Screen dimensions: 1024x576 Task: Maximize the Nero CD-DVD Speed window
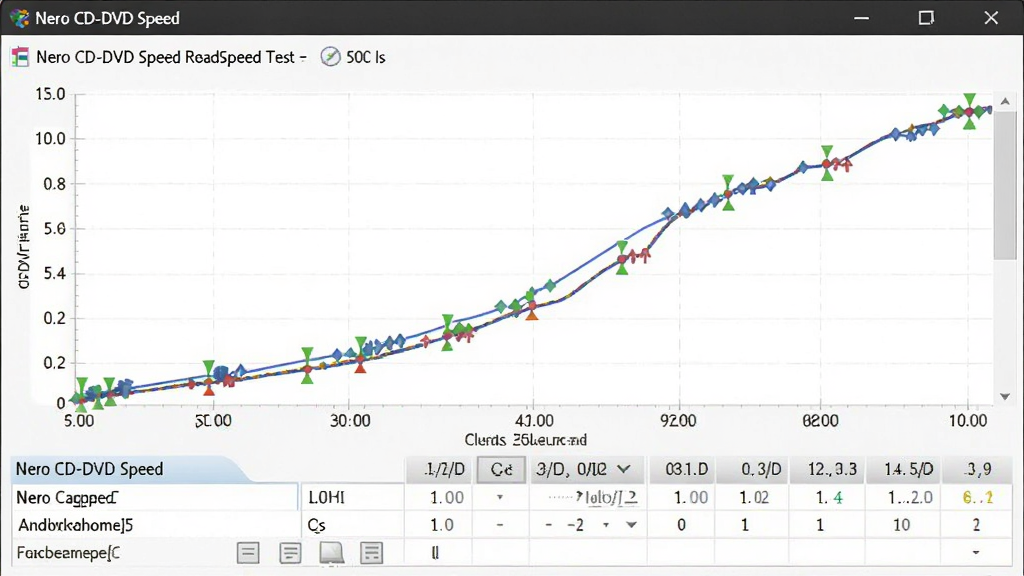[x=926, y=18]
